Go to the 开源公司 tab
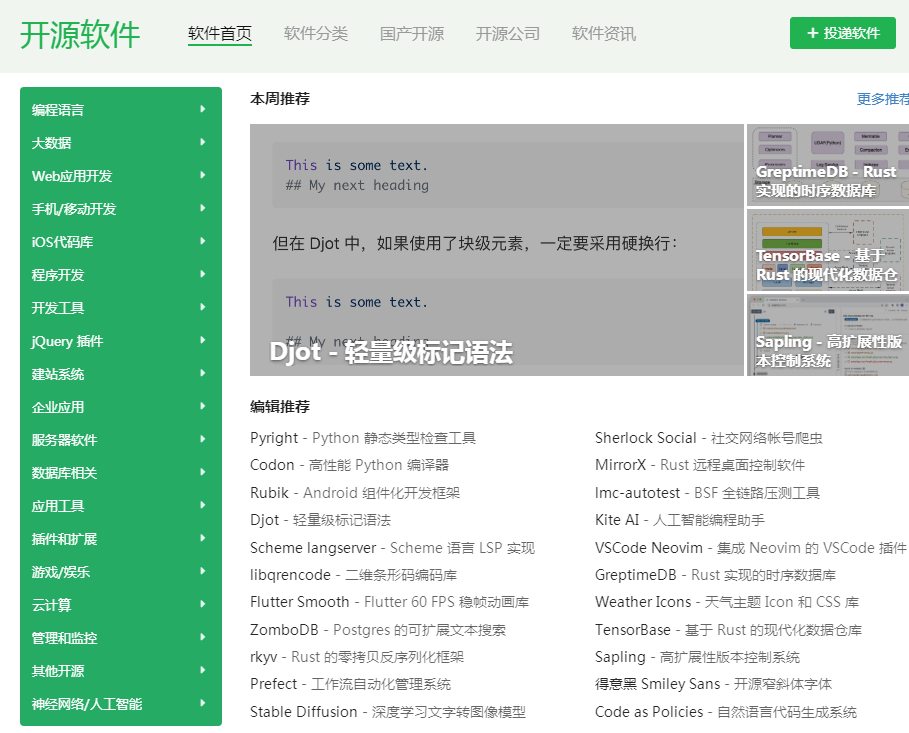Viewport: 909px width, 733px height. tap(508, 34)
